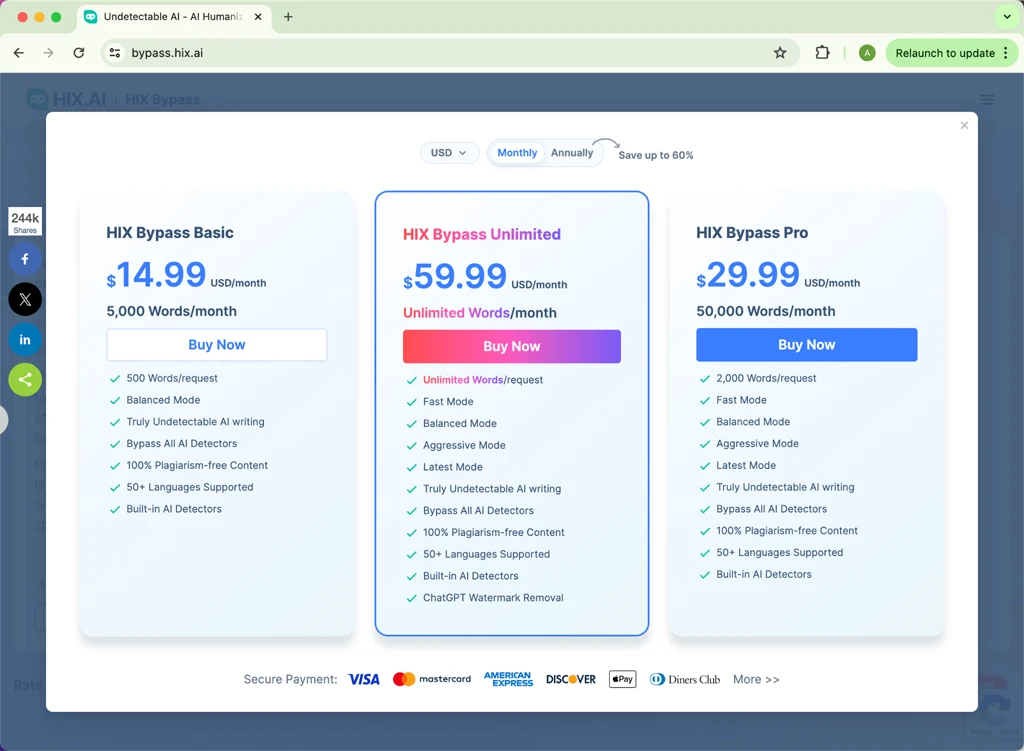The height and width of the screenshot is (751, 1024).
Task: Click HIX Bypass header link
Action: pos(163,100)
